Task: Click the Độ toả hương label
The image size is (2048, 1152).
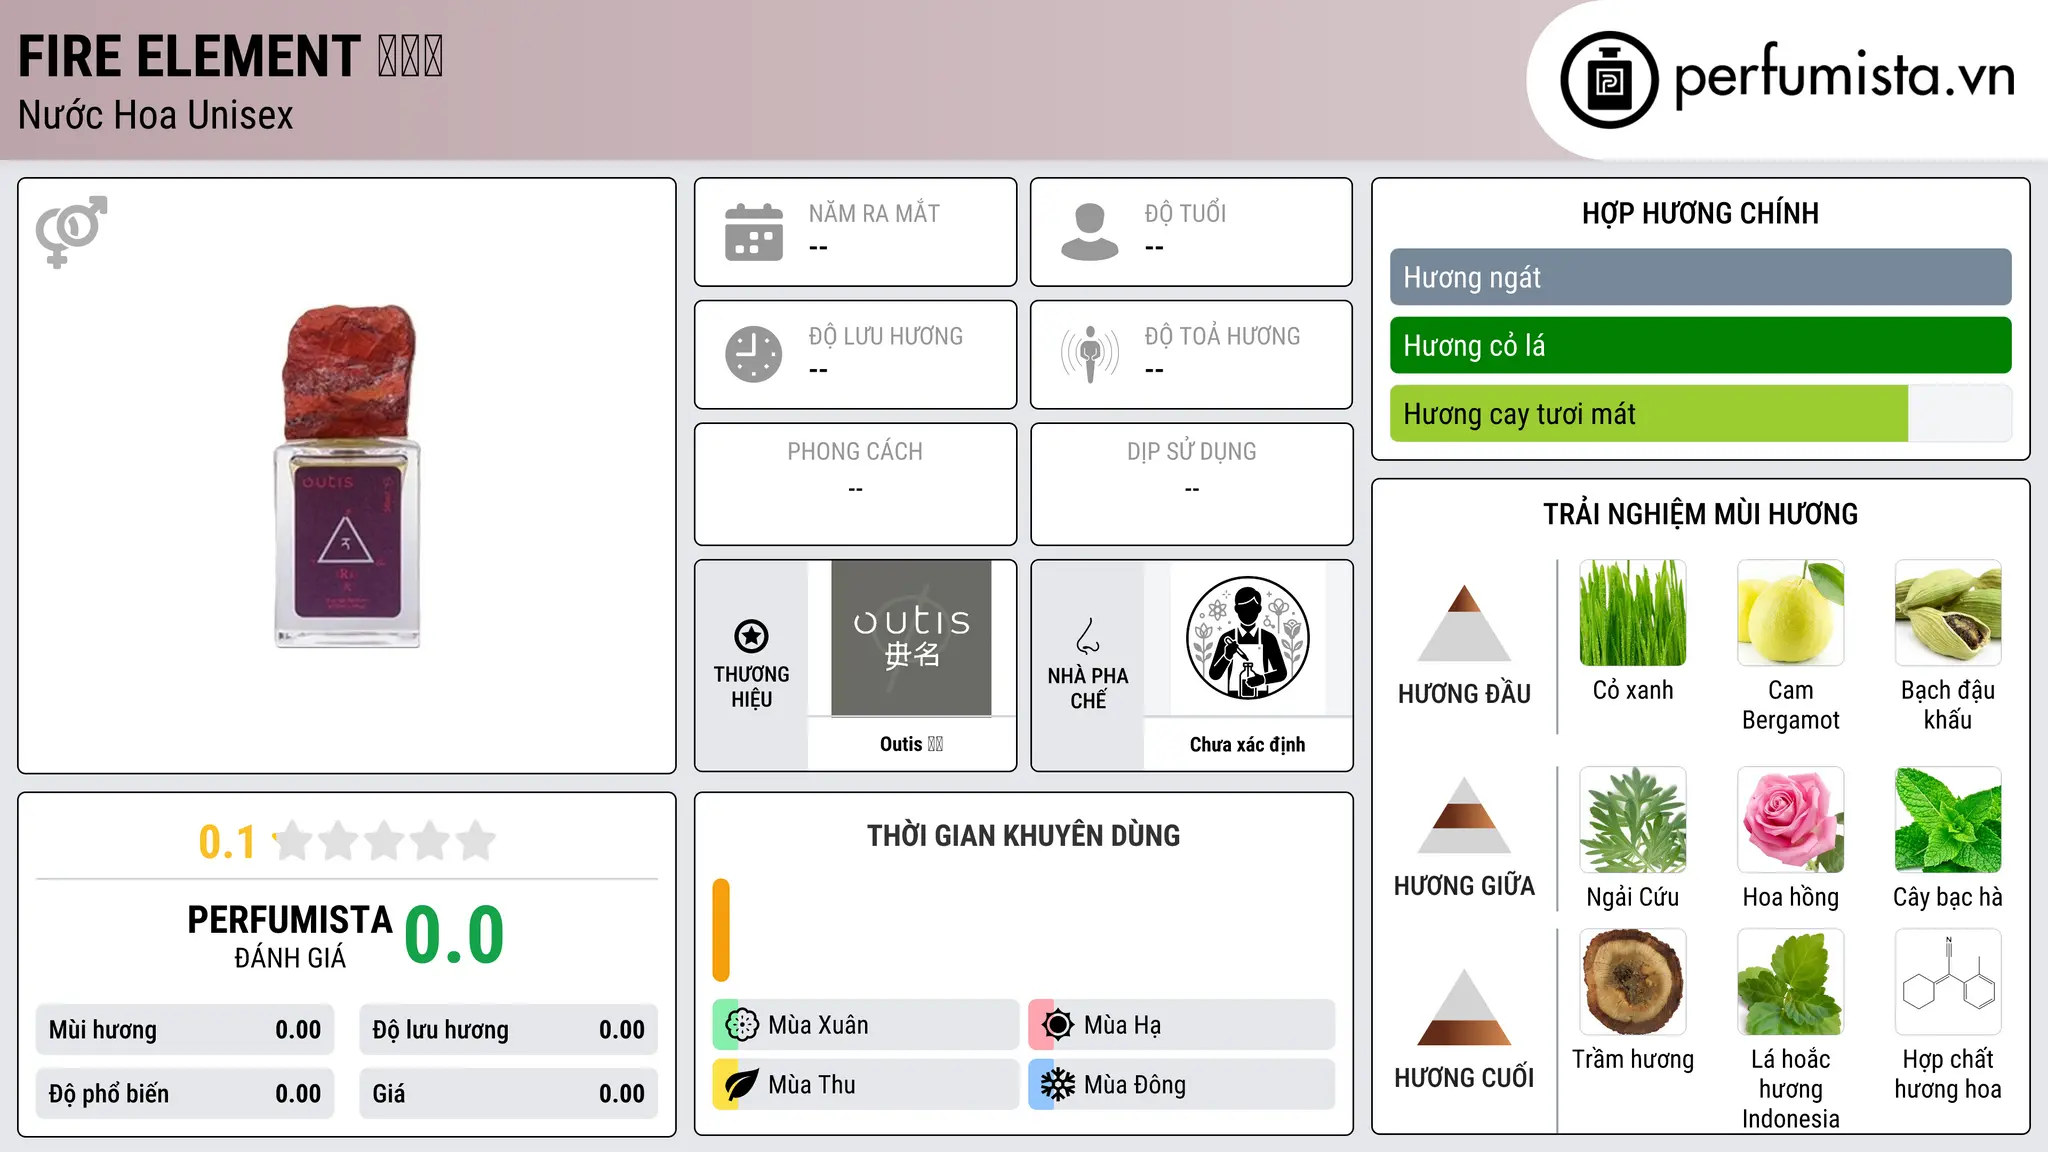Action: (x=1222, y=336)
